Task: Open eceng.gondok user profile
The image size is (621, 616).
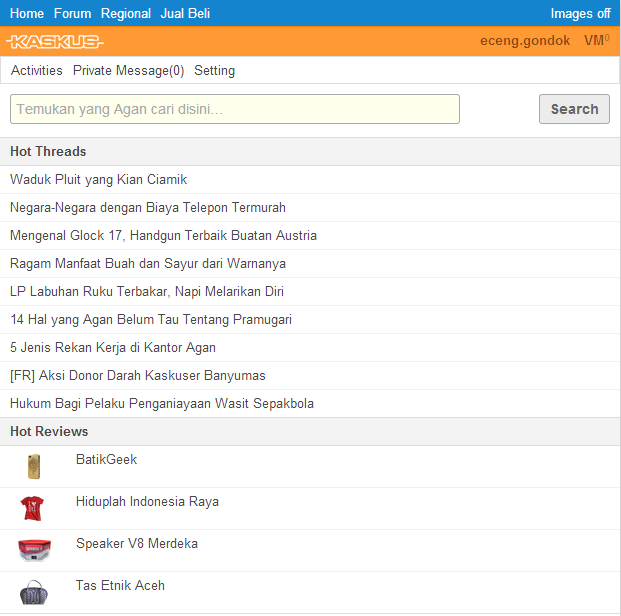Action: (x=525, y=40)
